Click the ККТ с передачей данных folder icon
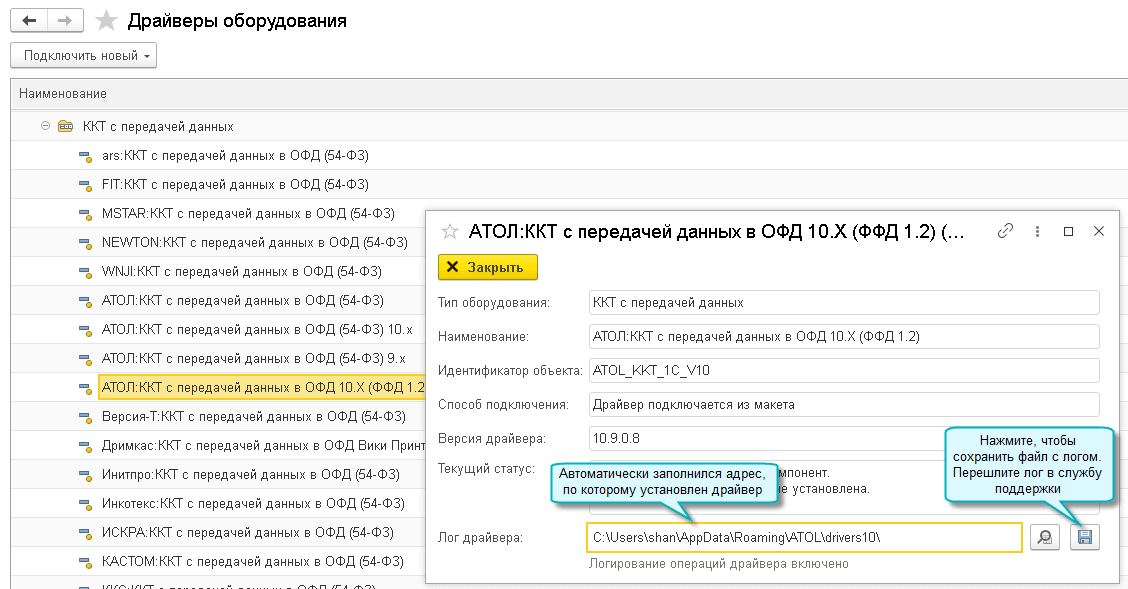The image size is (1128, 589). pos(65,127)
